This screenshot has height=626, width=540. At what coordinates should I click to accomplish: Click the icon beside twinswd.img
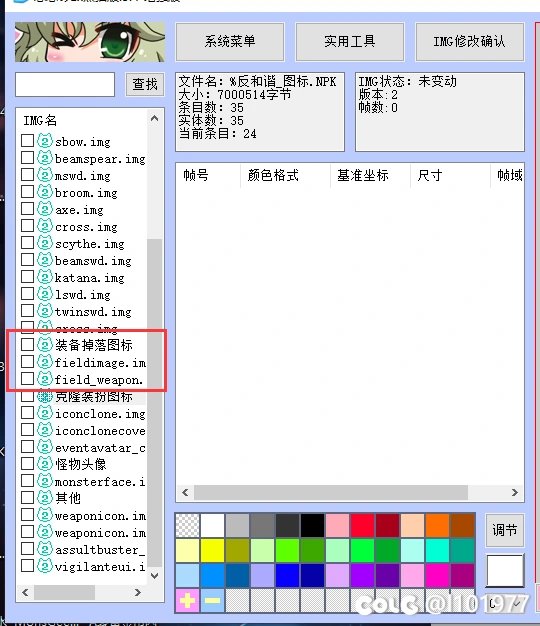pos(45,311)
